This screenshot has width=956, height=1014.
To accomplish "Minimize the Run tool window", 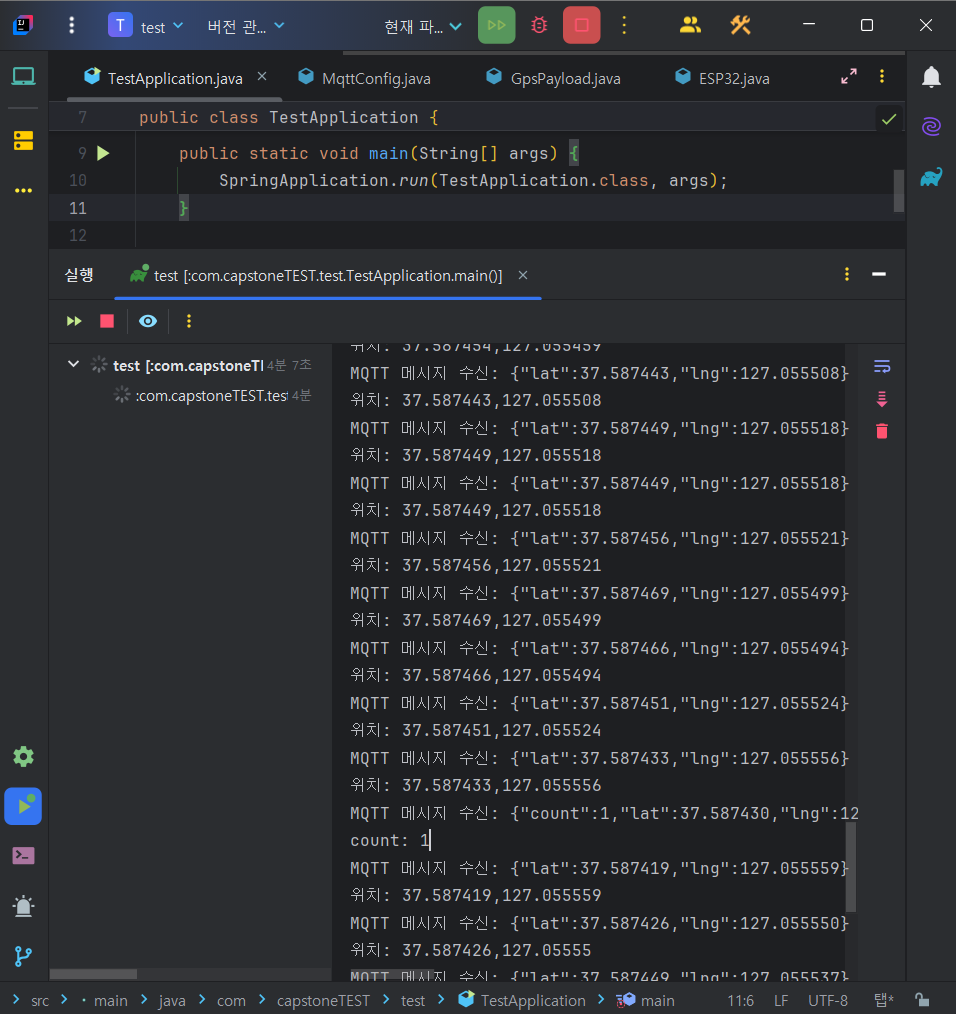I will 878,274.
